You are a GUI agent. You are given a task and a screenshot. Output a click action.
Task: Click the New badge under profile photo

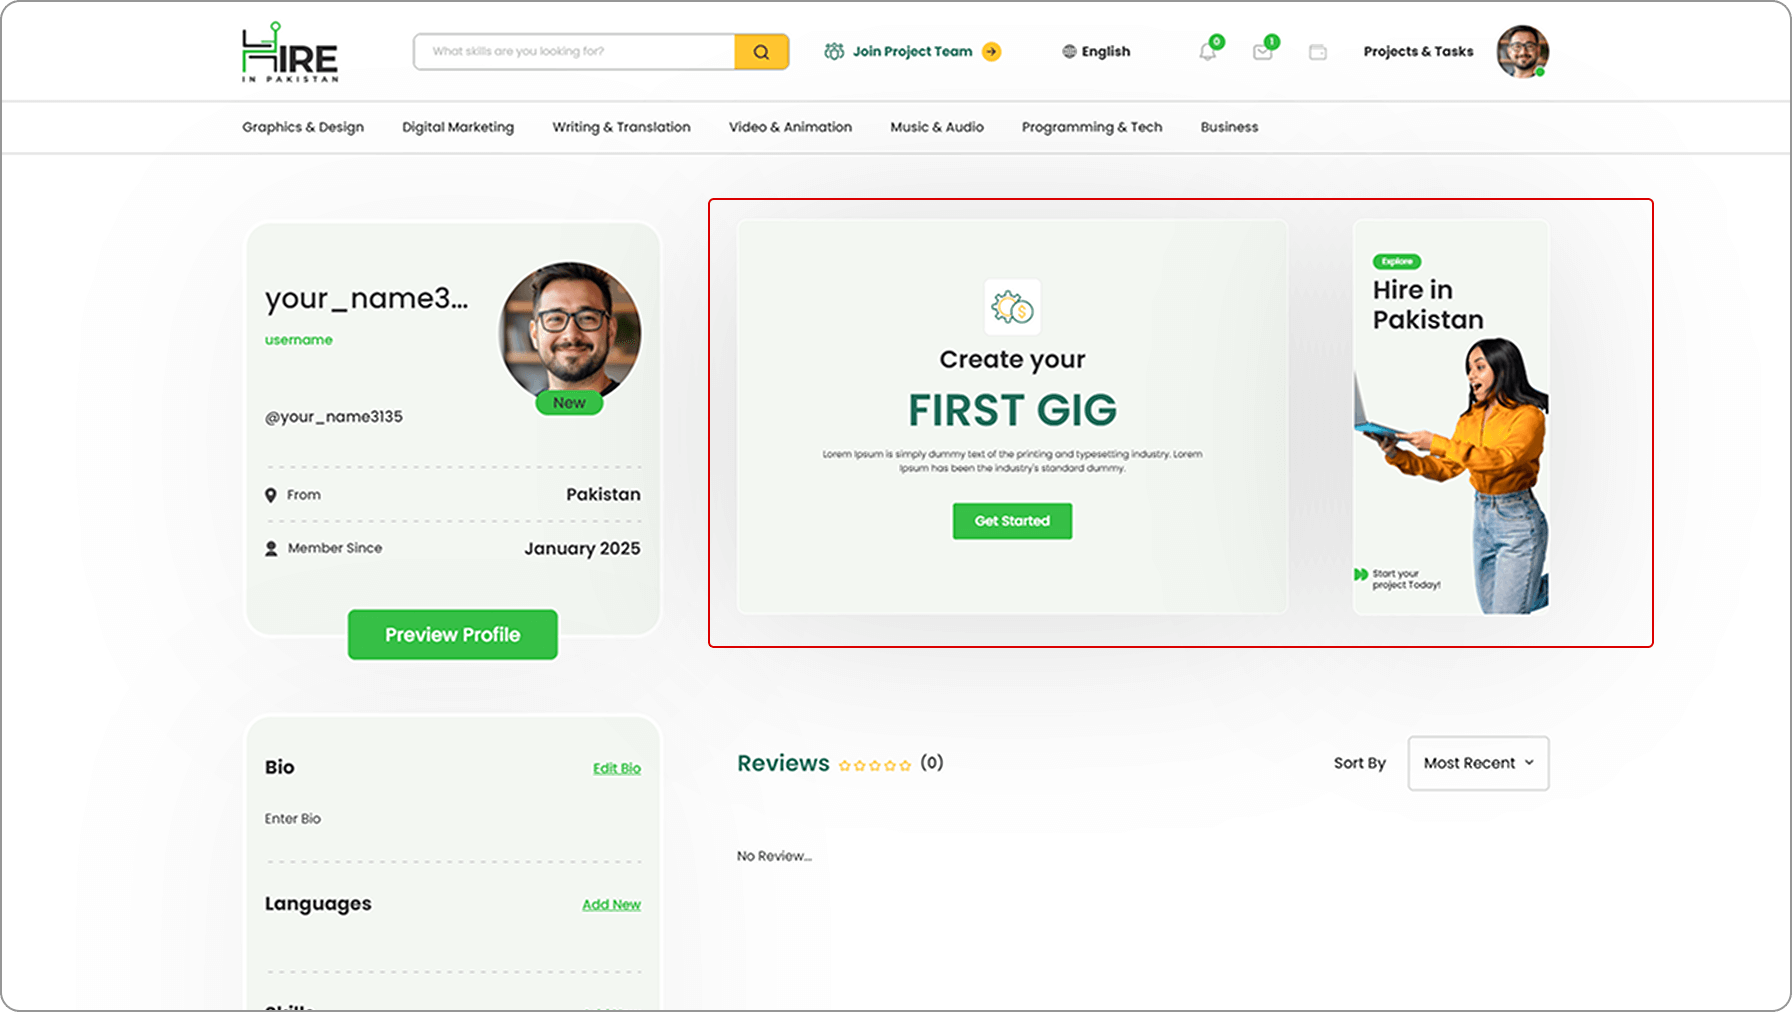pos(569,403)
